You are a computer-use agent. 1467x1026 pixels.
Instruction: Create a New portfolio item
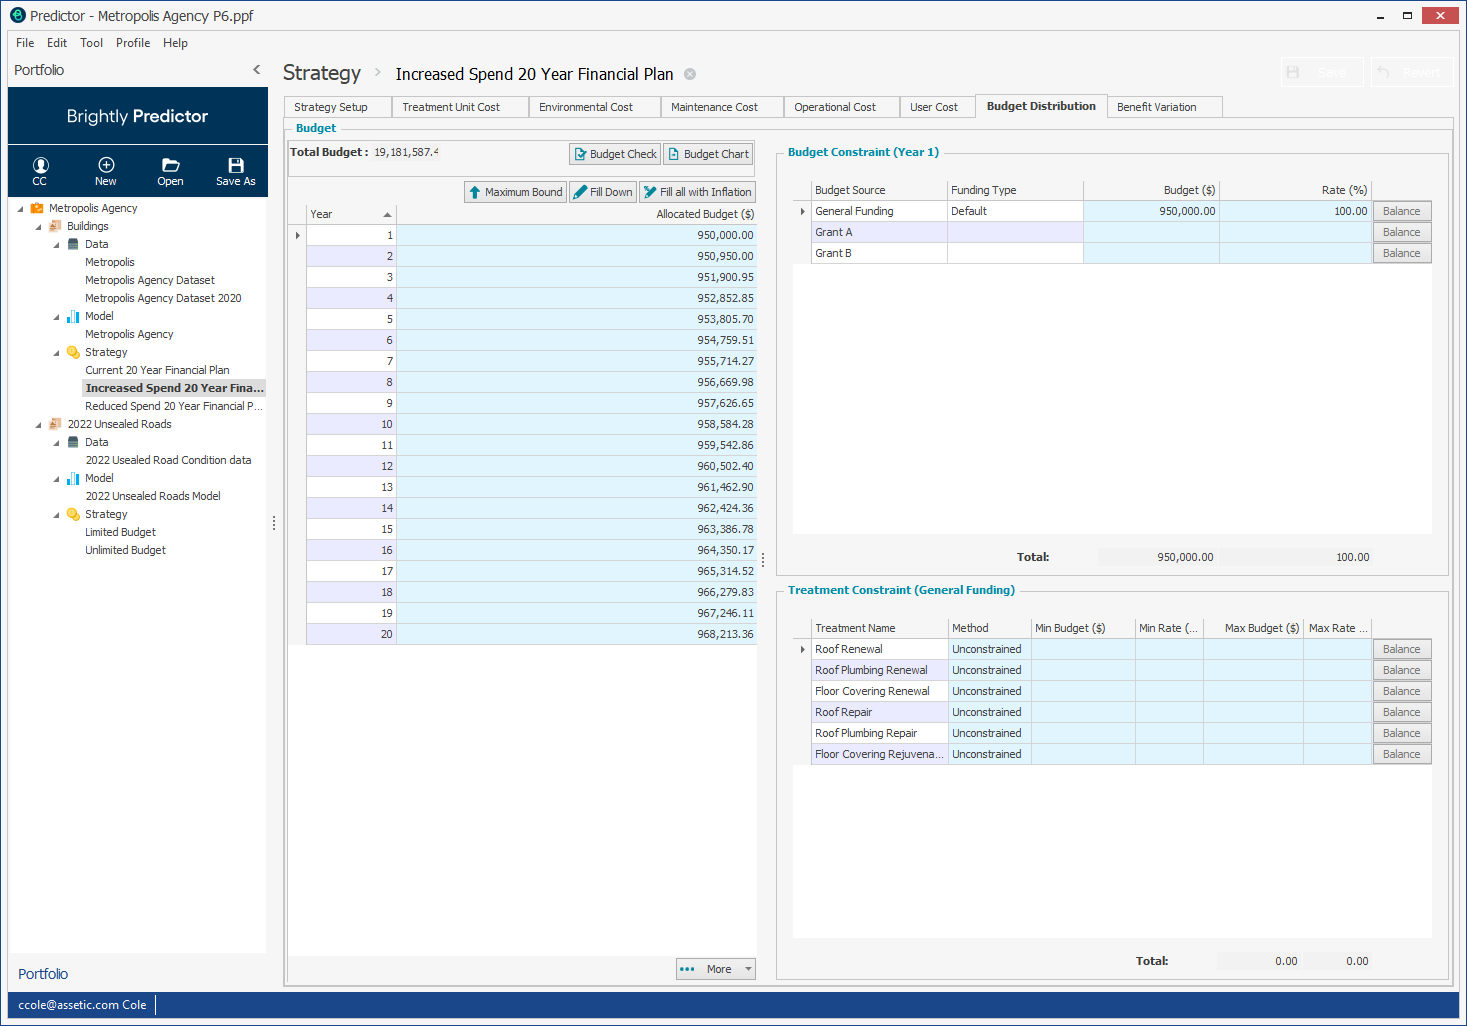[106, 171]
